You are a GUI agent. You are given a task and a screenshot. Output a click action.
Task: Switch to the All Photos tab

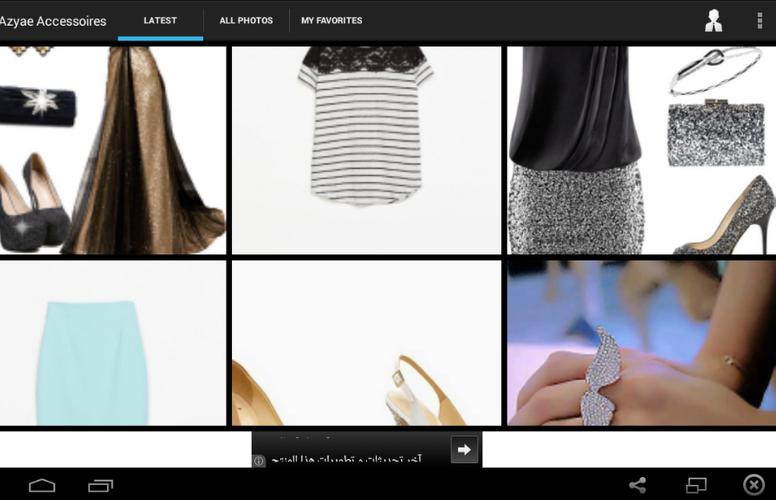tap(246, 21)
